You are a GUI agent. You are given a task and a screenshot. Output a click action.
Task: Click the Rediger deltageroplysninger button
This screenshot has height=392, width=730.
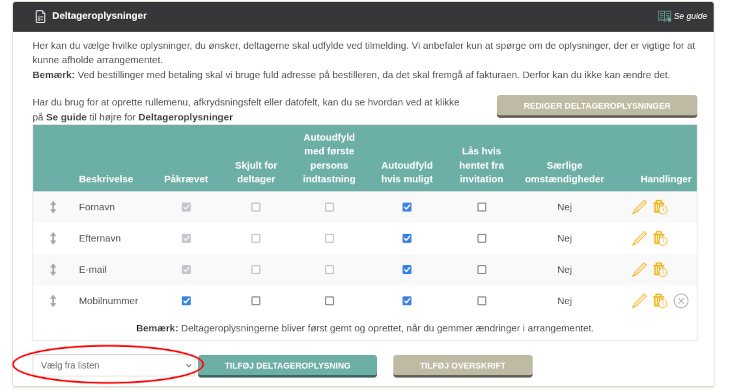pos(597,106)
